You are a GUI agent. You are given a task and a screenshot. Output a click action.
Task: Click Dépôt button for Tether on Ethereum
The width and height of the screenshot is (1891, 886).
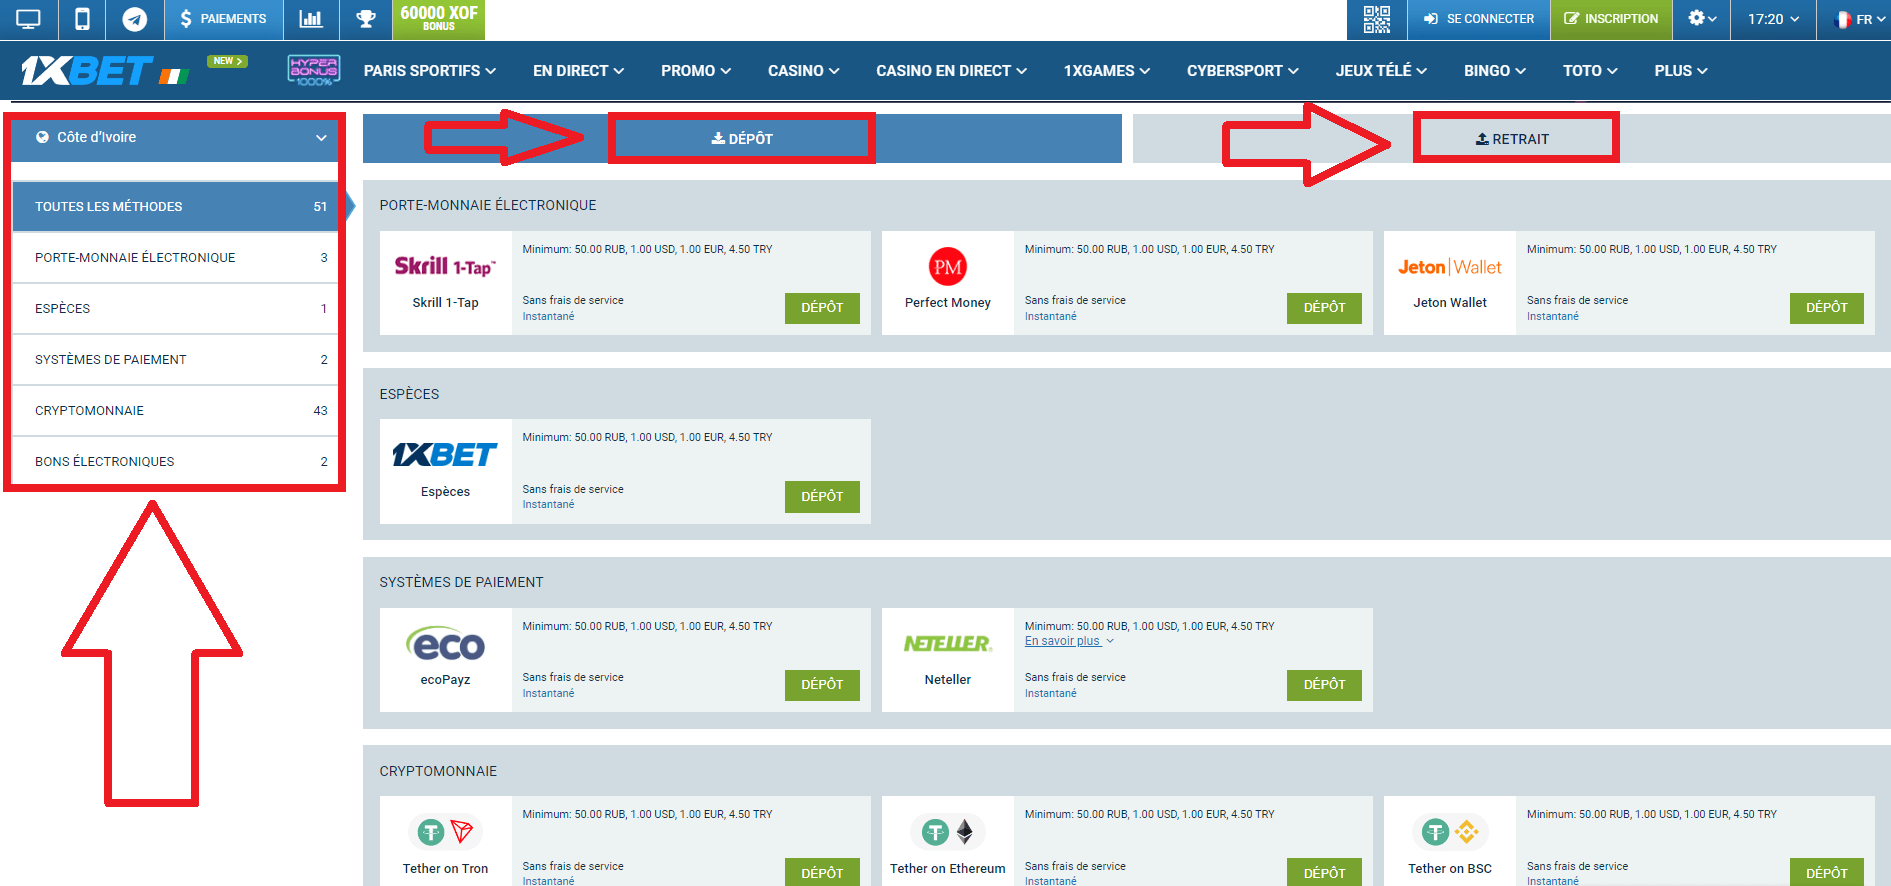click(1324, 872)
